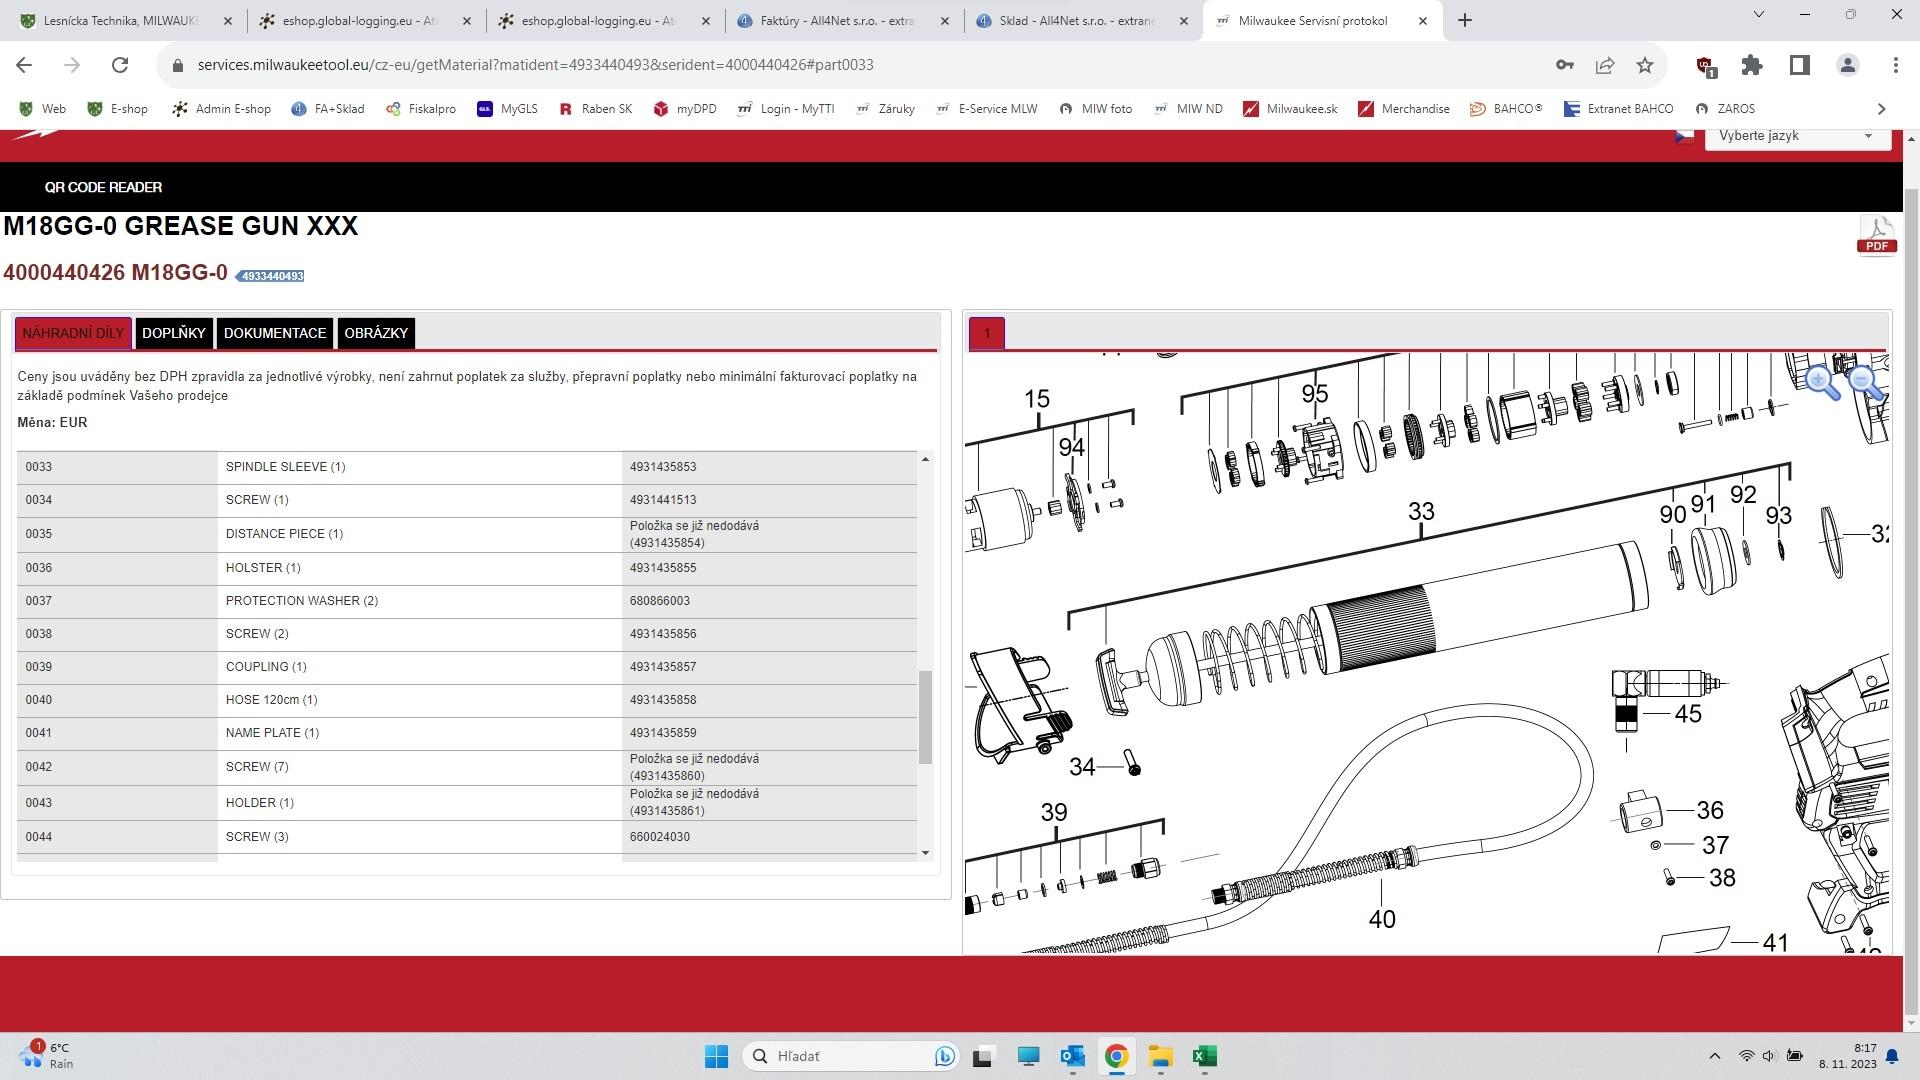The height and width of the screenshot is (1080, 1920).
Task: Go back to the previous browser page
Action: [24, 65]
